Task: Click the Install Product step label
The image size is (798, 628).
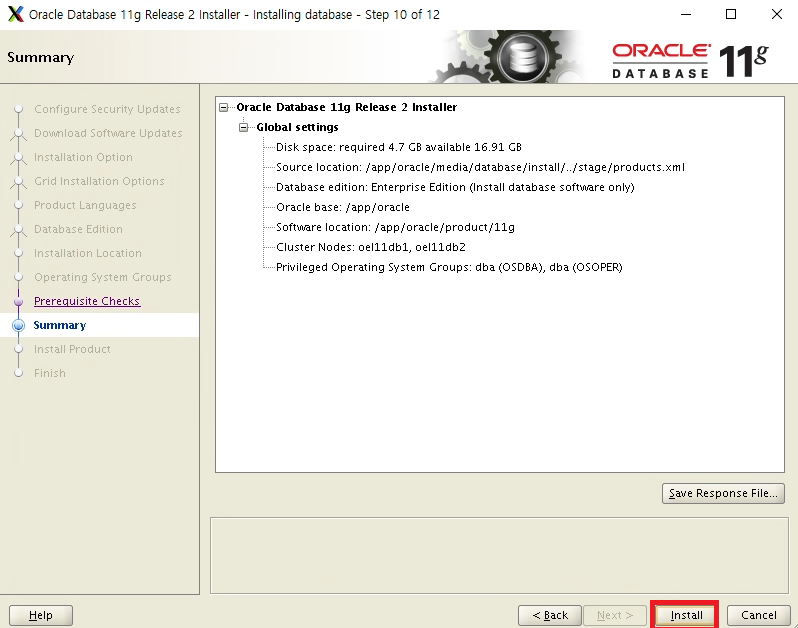Action: [72, 349]
